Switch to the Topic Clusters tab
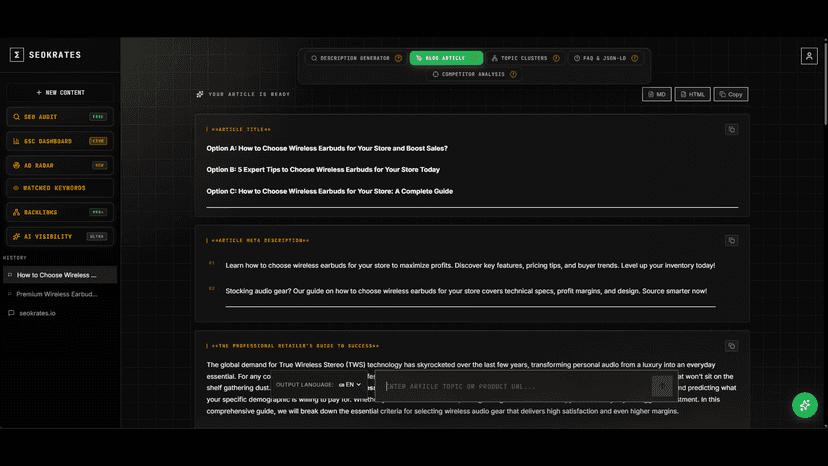 tap(525, 58)
